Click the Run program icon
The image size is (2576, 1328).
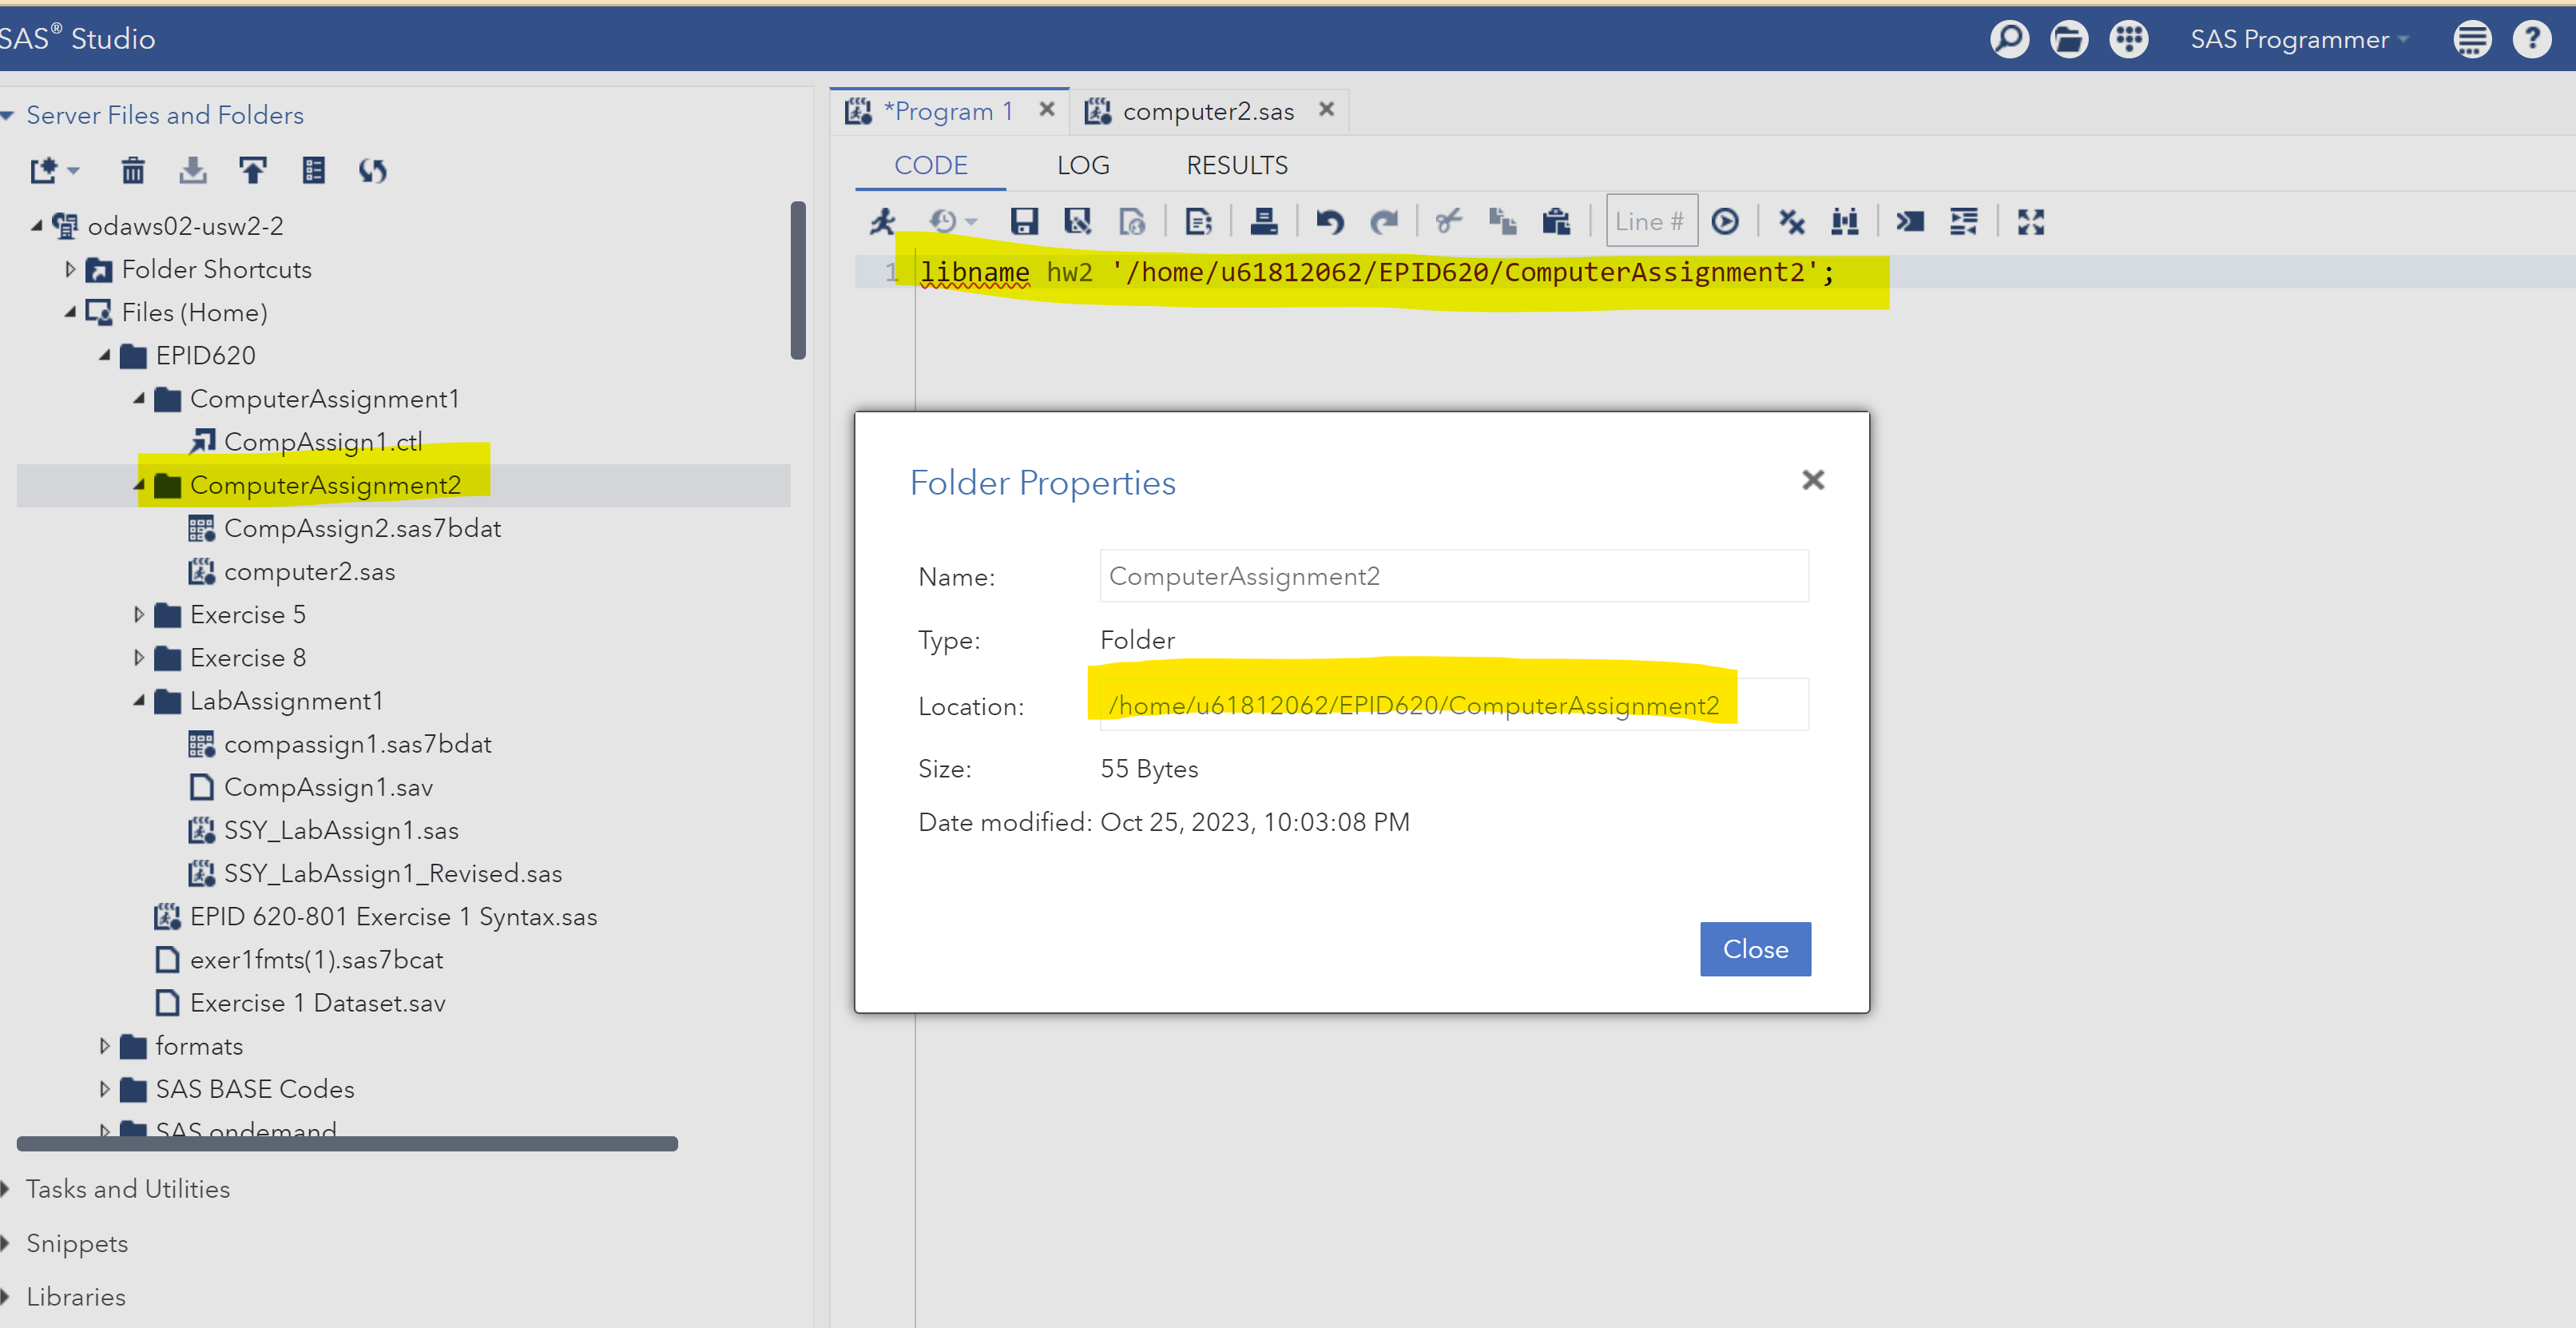coord(882,221)
